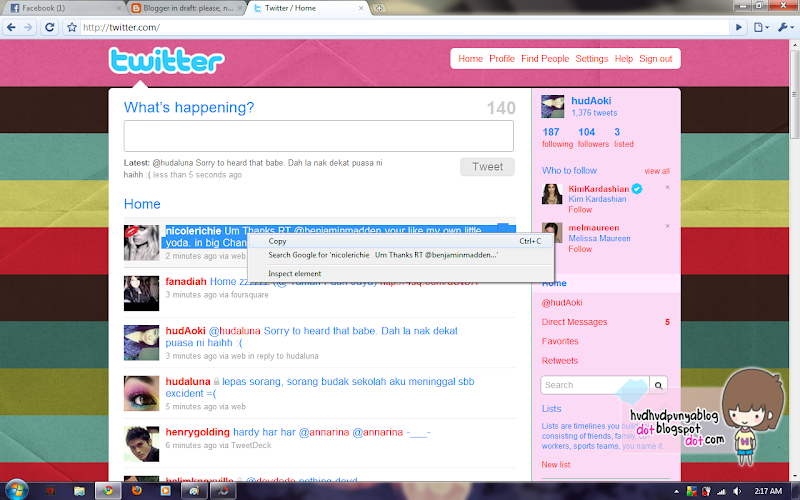Image resolution: width=800 pixels, height=500 pixels.
Task: Open hudaluna's eye avatar thumbnail
Action: [x=141, y=393]
